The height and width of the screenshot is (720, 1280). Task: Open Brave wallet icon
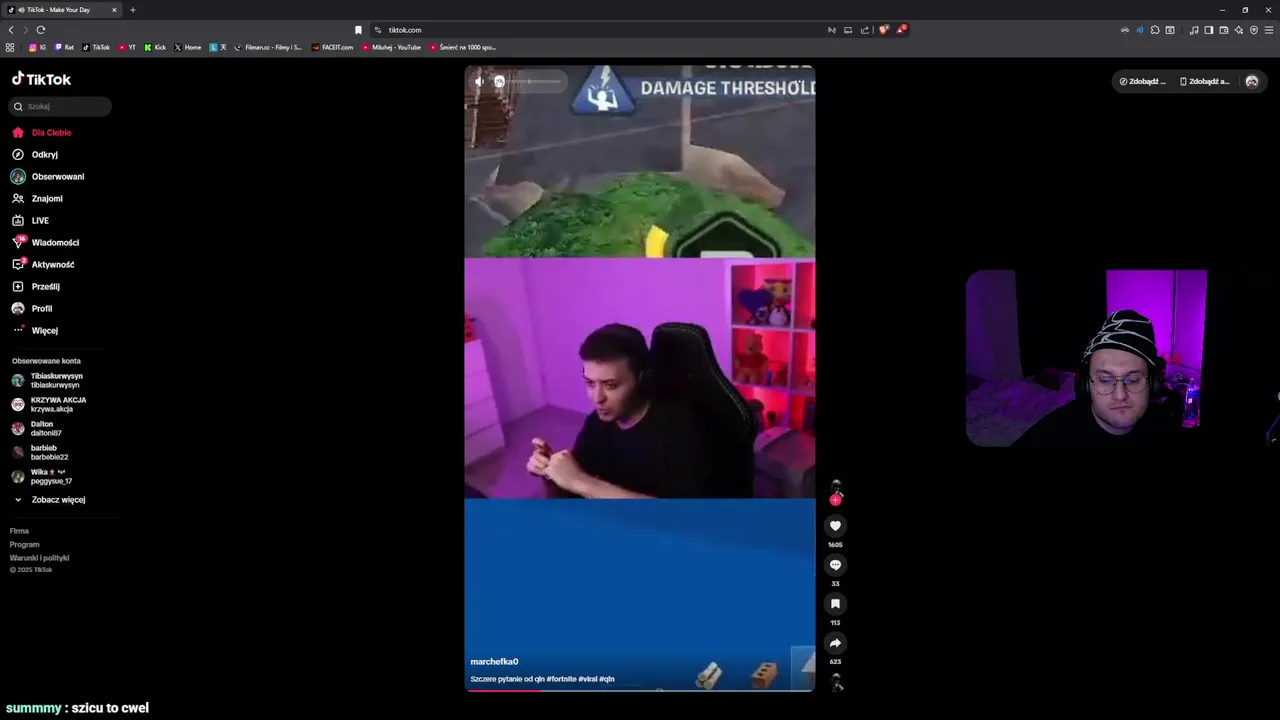click(x=1223, y=30)
